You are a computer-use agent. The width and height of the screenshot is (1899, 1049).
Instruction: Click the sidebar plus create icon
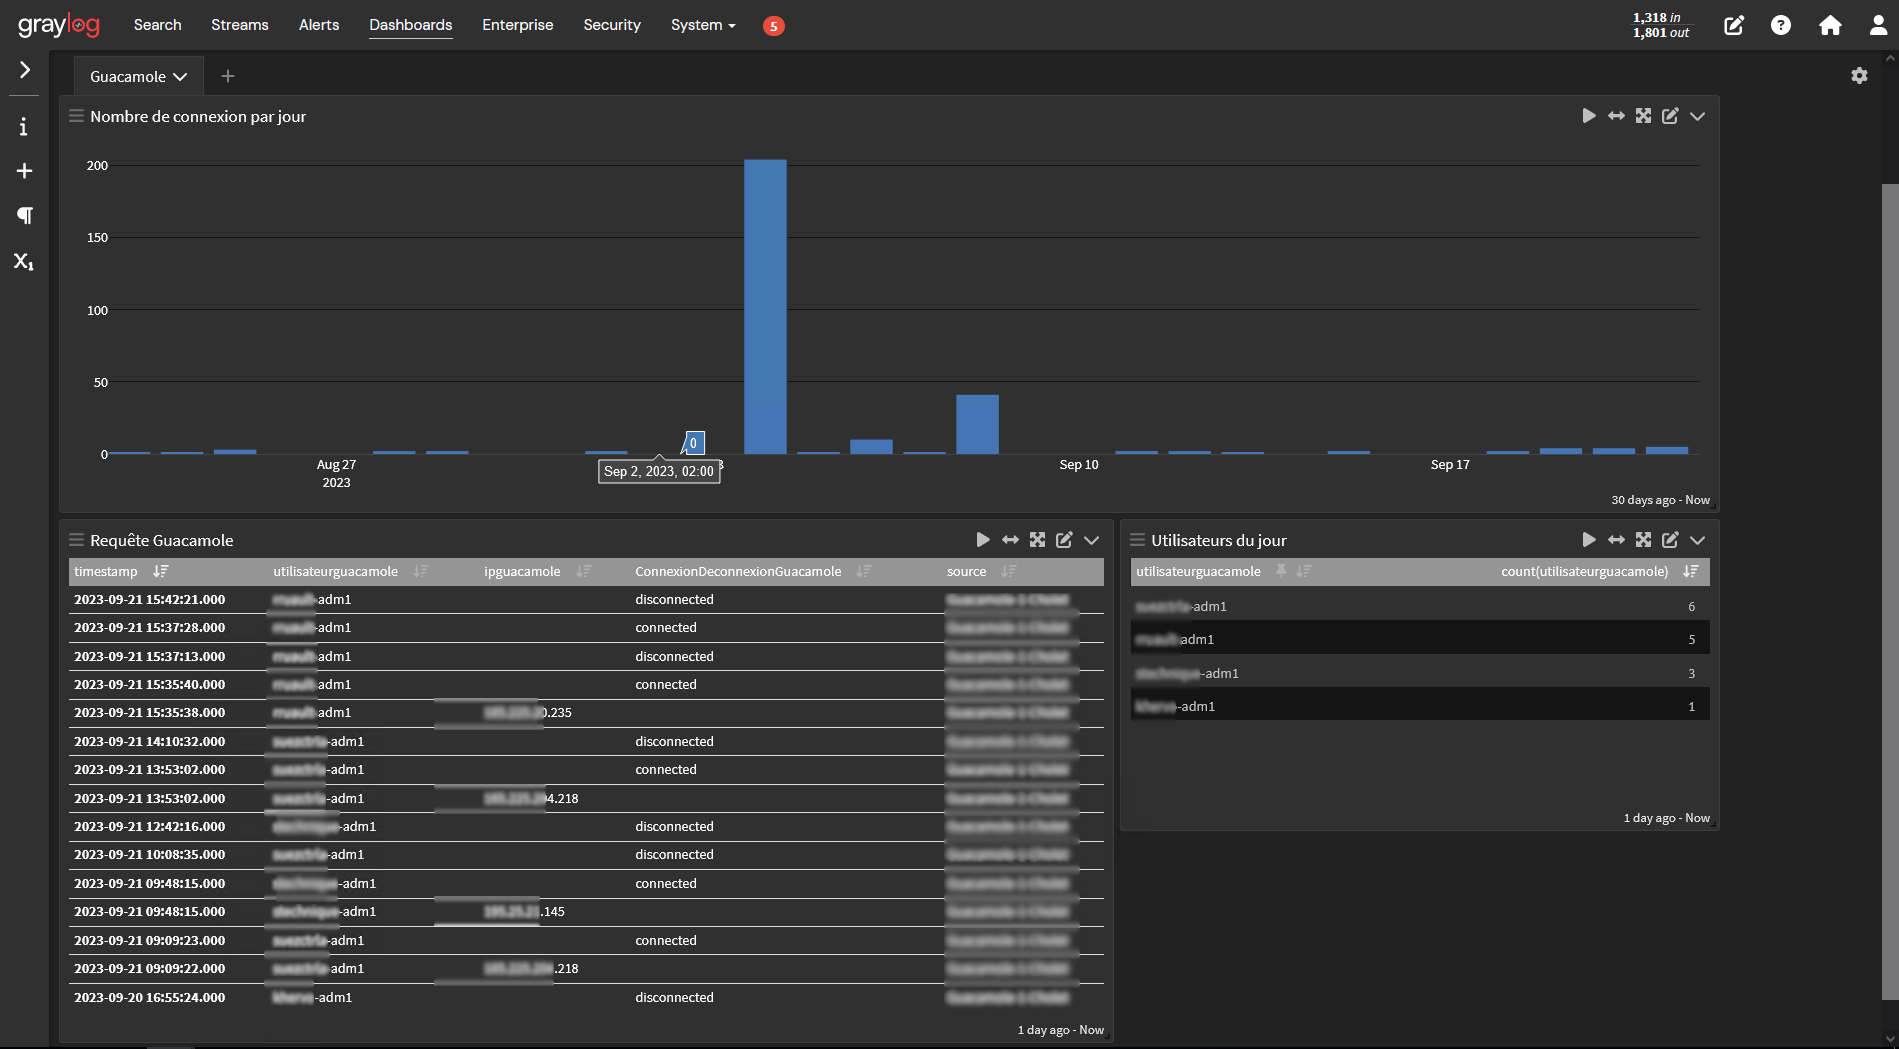coord(24,171)
